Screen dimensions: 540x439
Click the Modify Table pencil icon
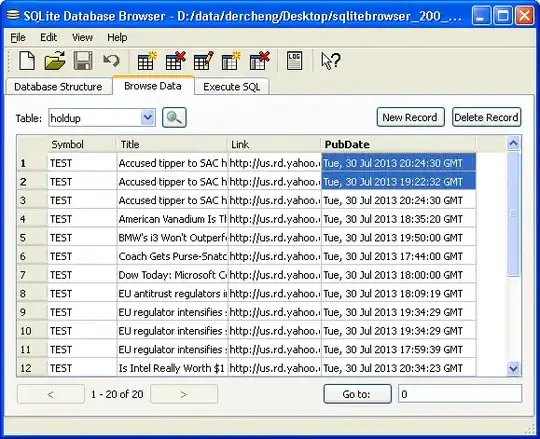click(203, 61)
